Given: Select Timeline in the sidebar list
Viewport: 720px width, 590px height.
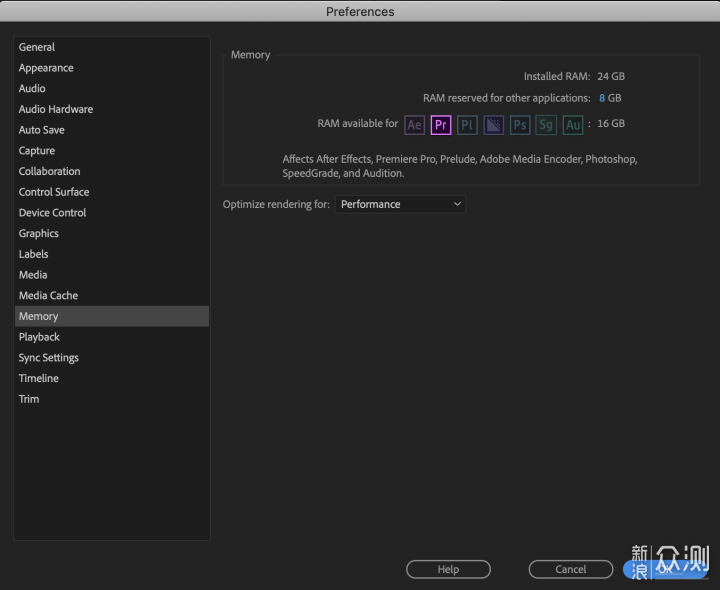Looking at the screenshot, I should [x=112, y=378].
